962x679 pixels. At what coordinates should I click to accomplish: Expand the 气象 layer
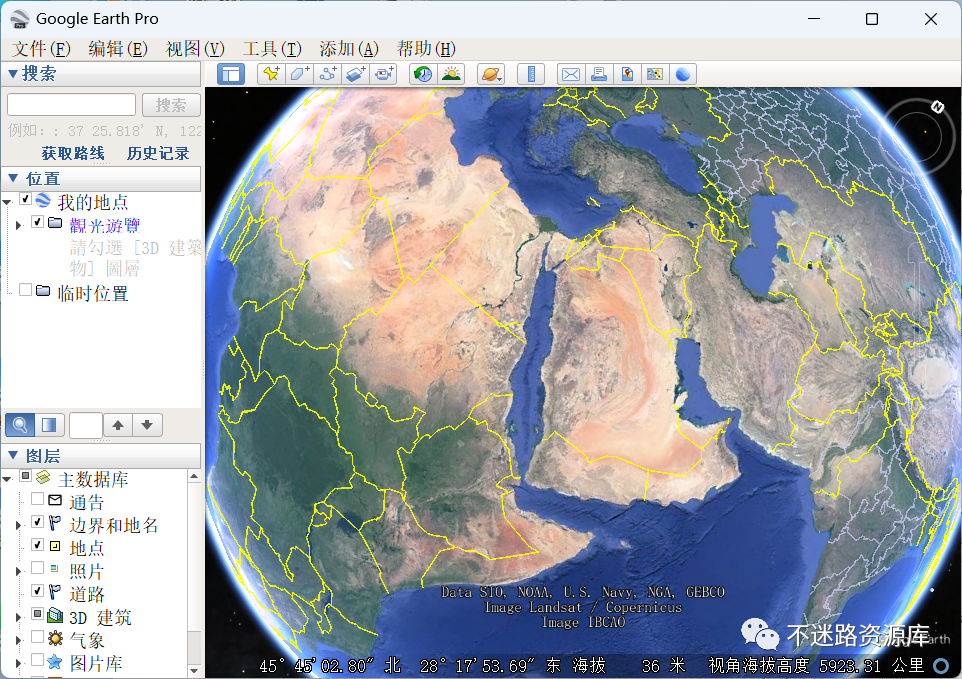click(x=18, y=640)
